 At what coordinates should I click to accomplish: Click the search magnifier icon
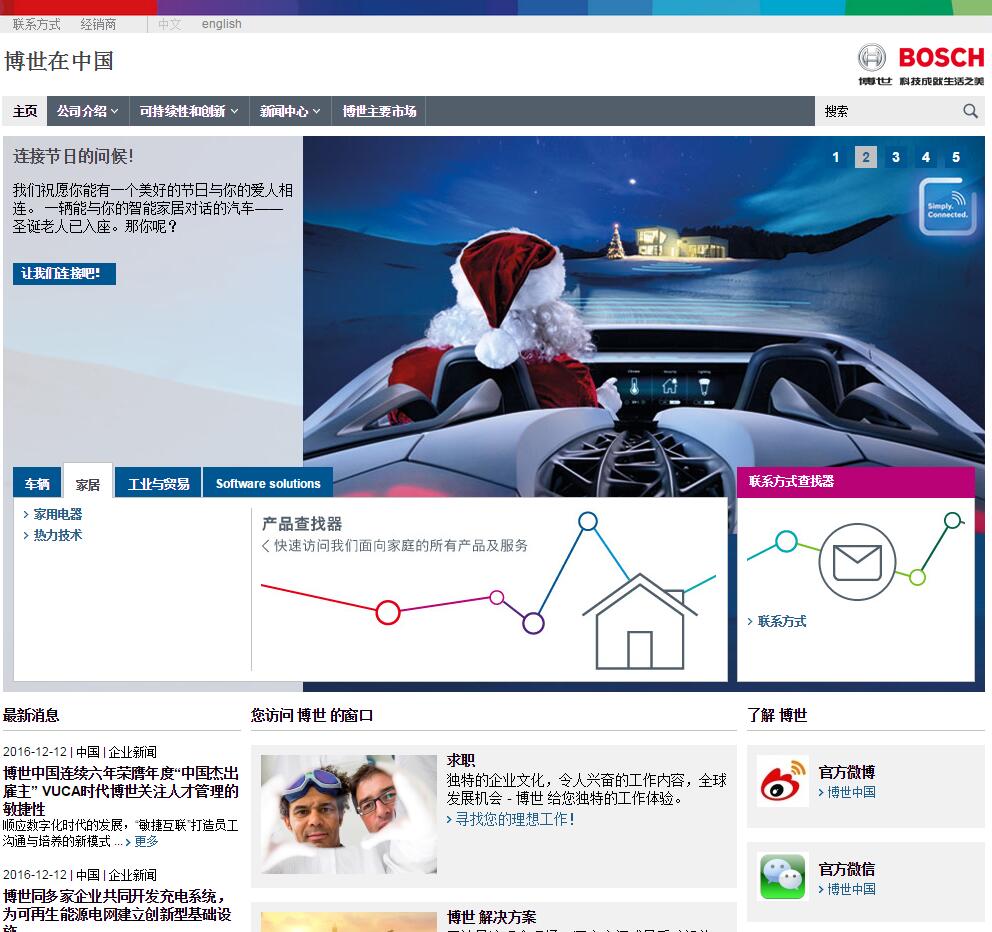(970, 111)
